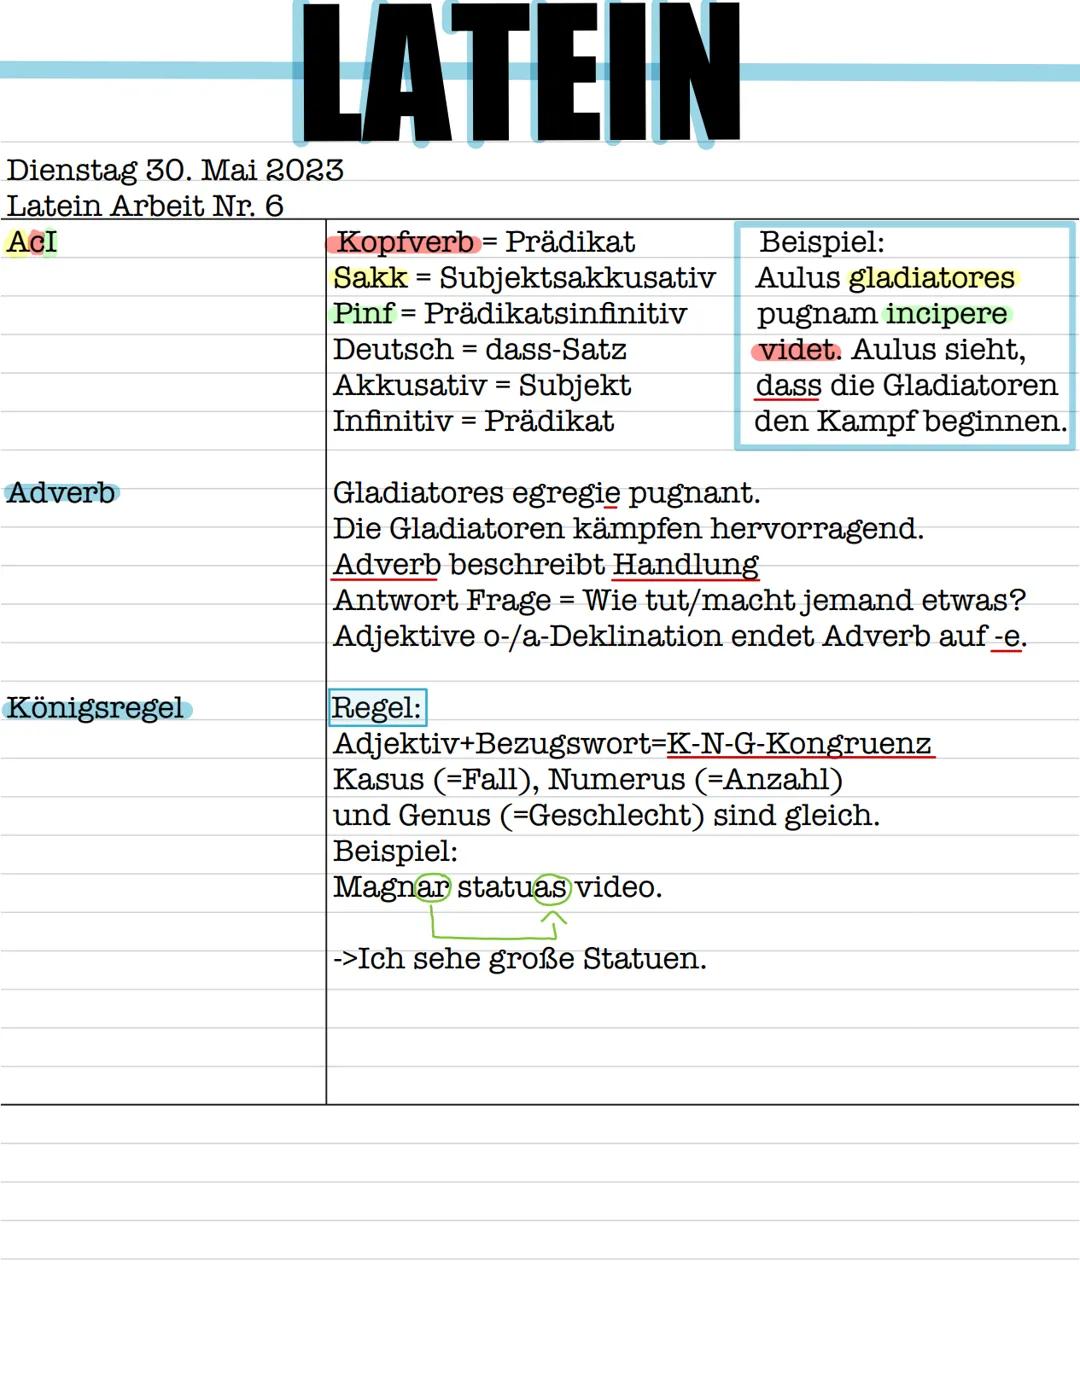Select the date Dienstag 30. Mai 2023
Screen dimensions: 1080x1395
tap(175, 169)
